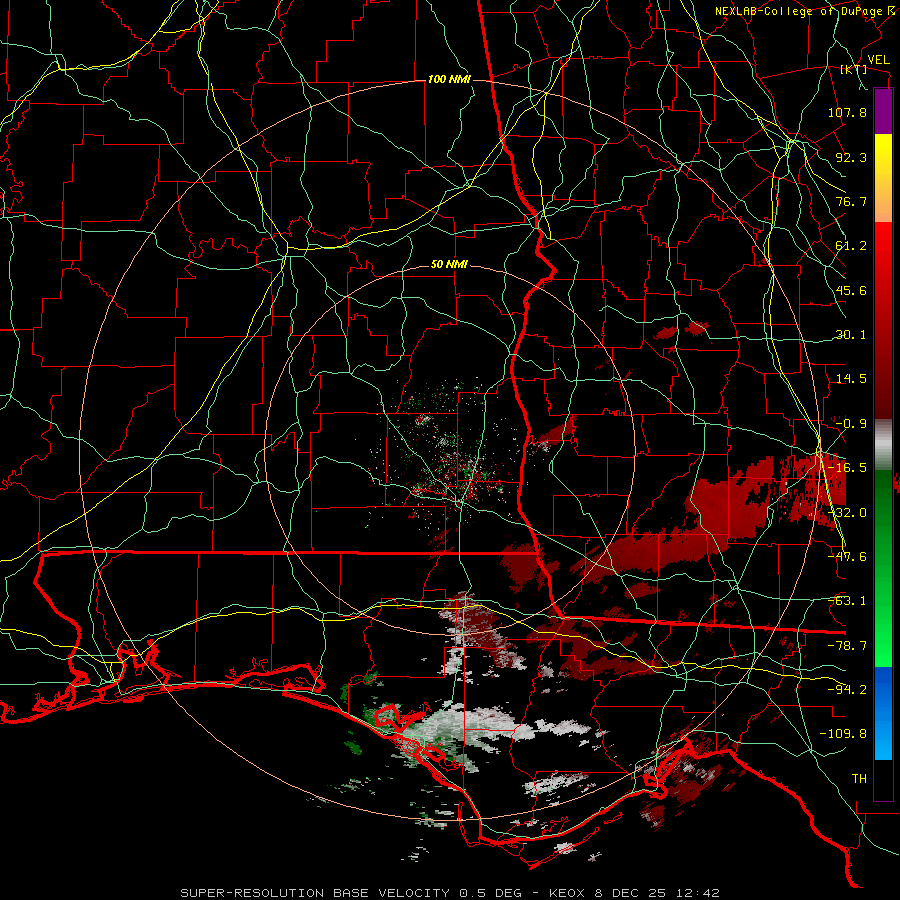
Task: Select the 30.1 legend value
Action: [851, 335]
